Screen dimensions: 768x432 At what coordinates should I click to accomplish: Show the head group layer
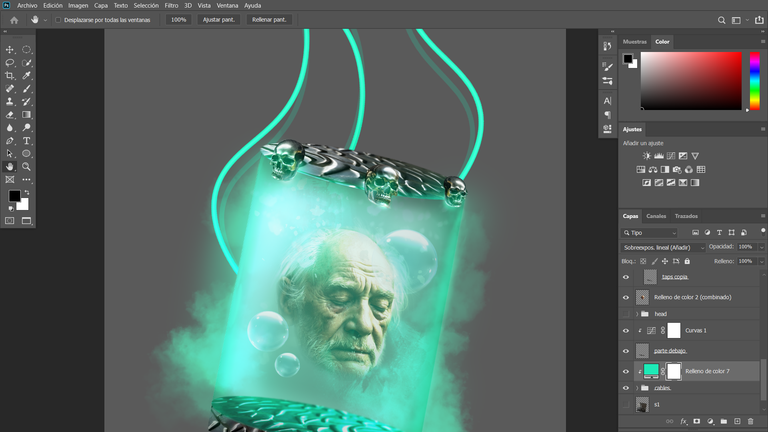tap(626, 314)
